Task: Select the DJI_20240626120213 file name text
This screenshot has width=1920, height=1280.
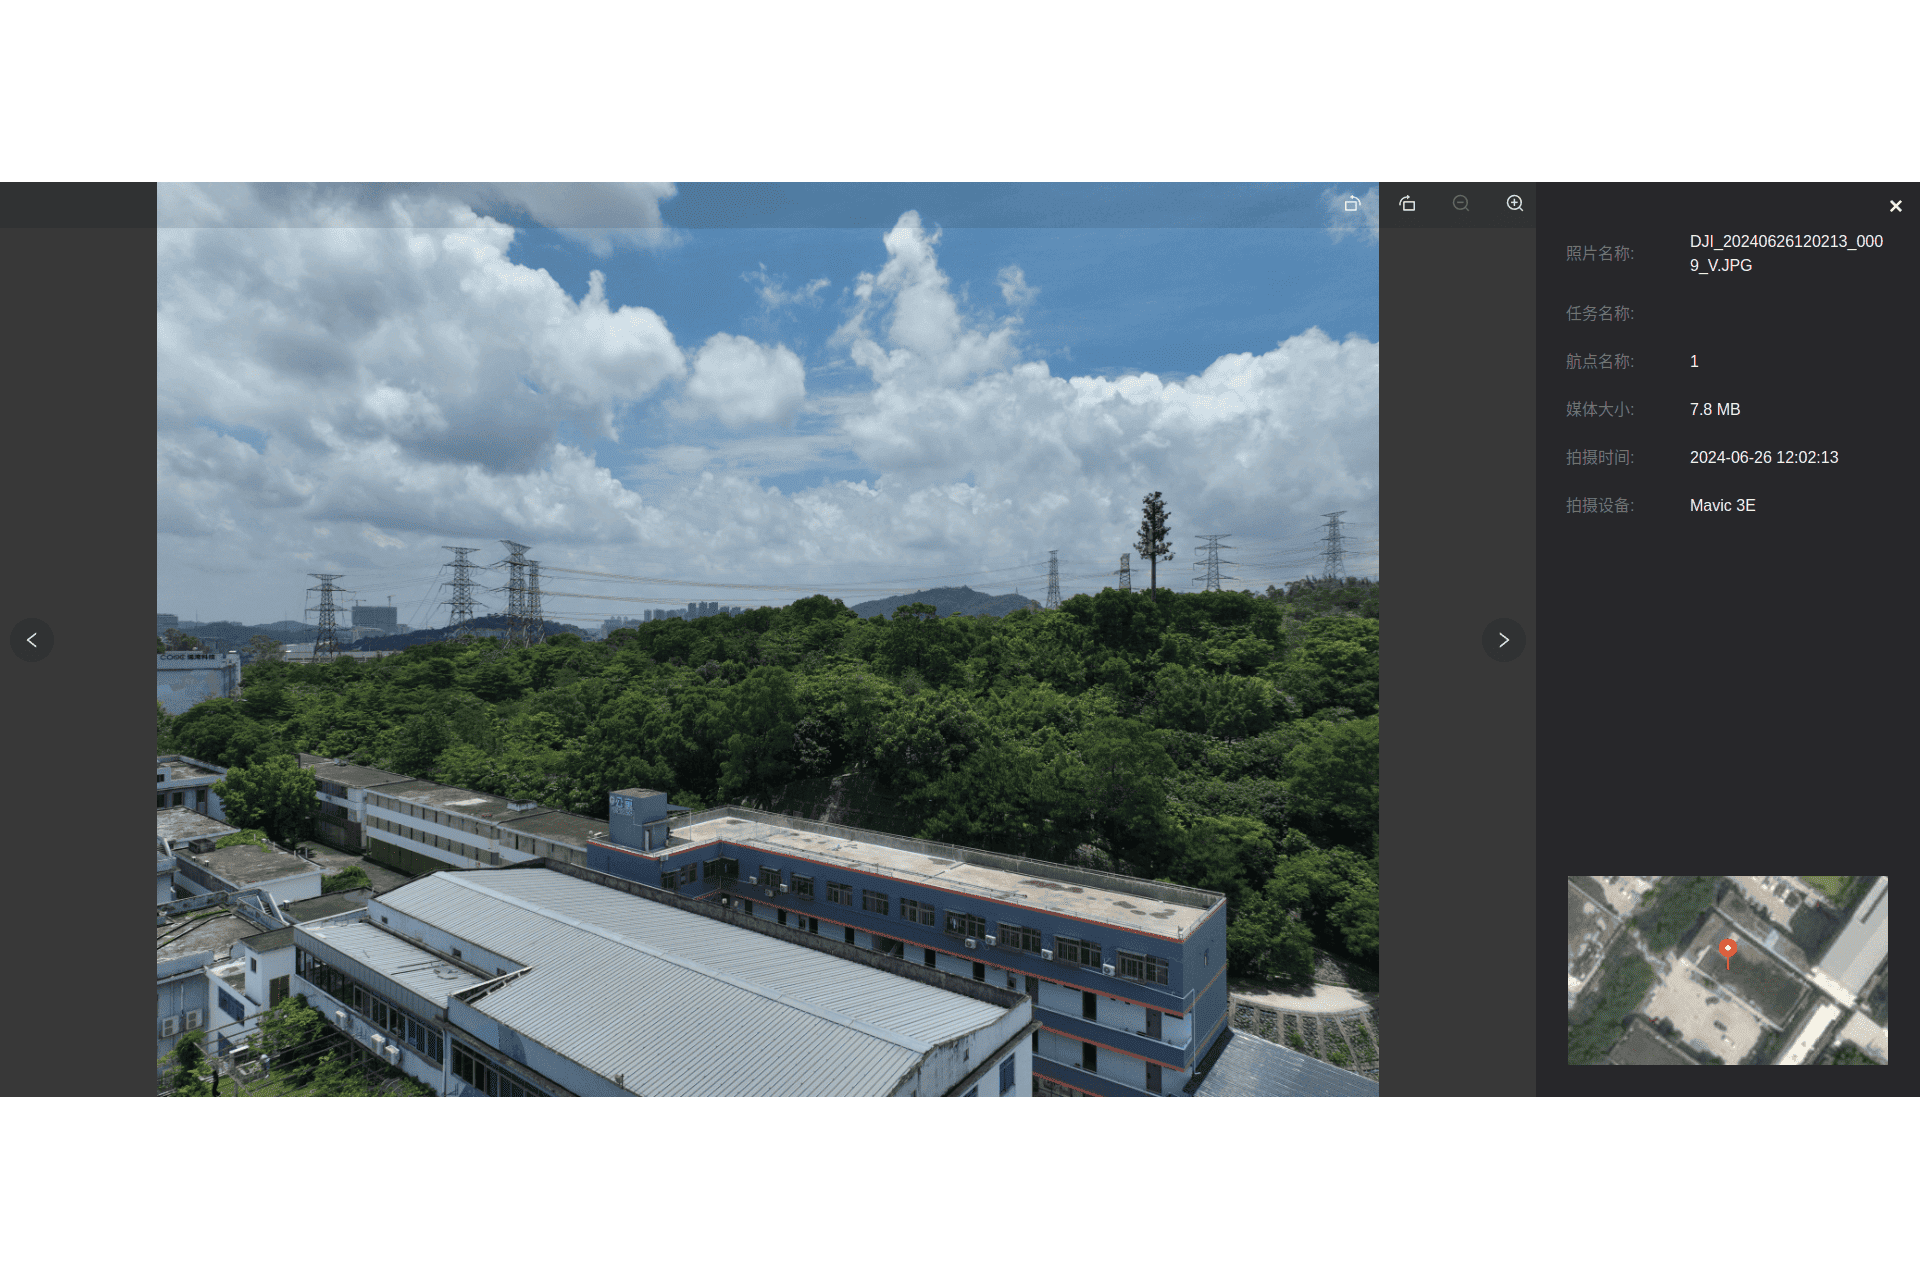Action: coord(1786,253)
